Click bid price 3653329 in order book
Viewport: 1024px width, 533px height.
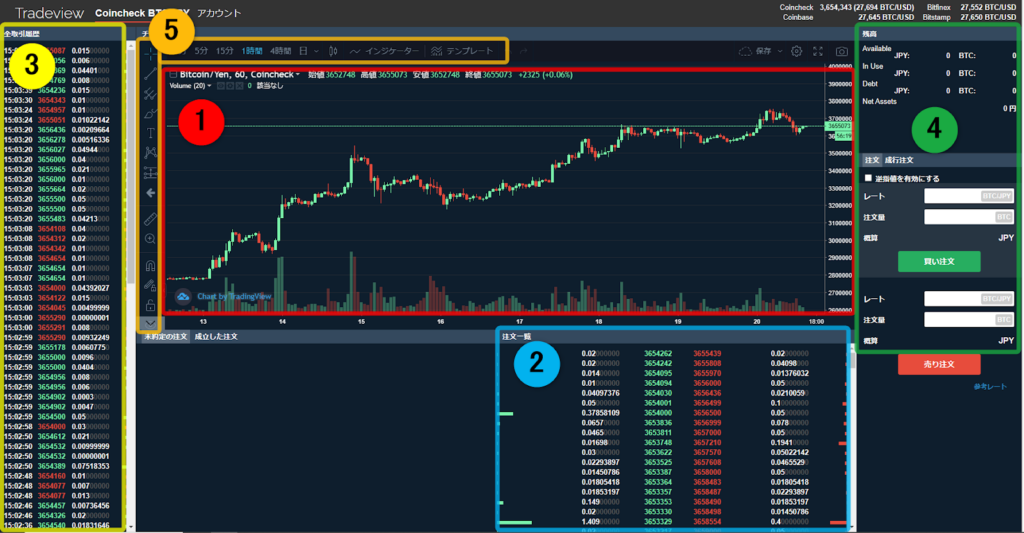(x=658, y=522)
